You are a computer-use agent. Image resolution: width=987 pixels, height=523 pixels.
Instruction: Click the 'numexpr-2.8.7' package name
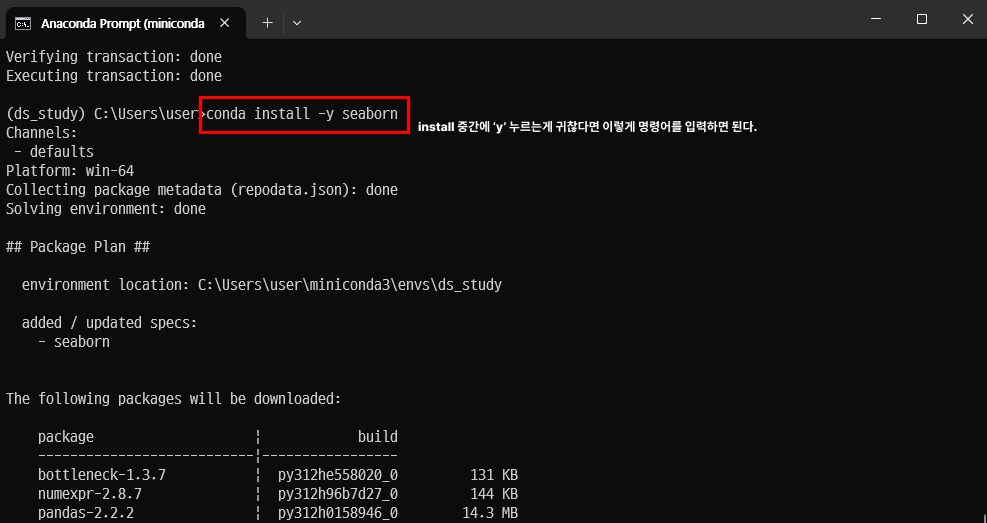coord(90,494)
